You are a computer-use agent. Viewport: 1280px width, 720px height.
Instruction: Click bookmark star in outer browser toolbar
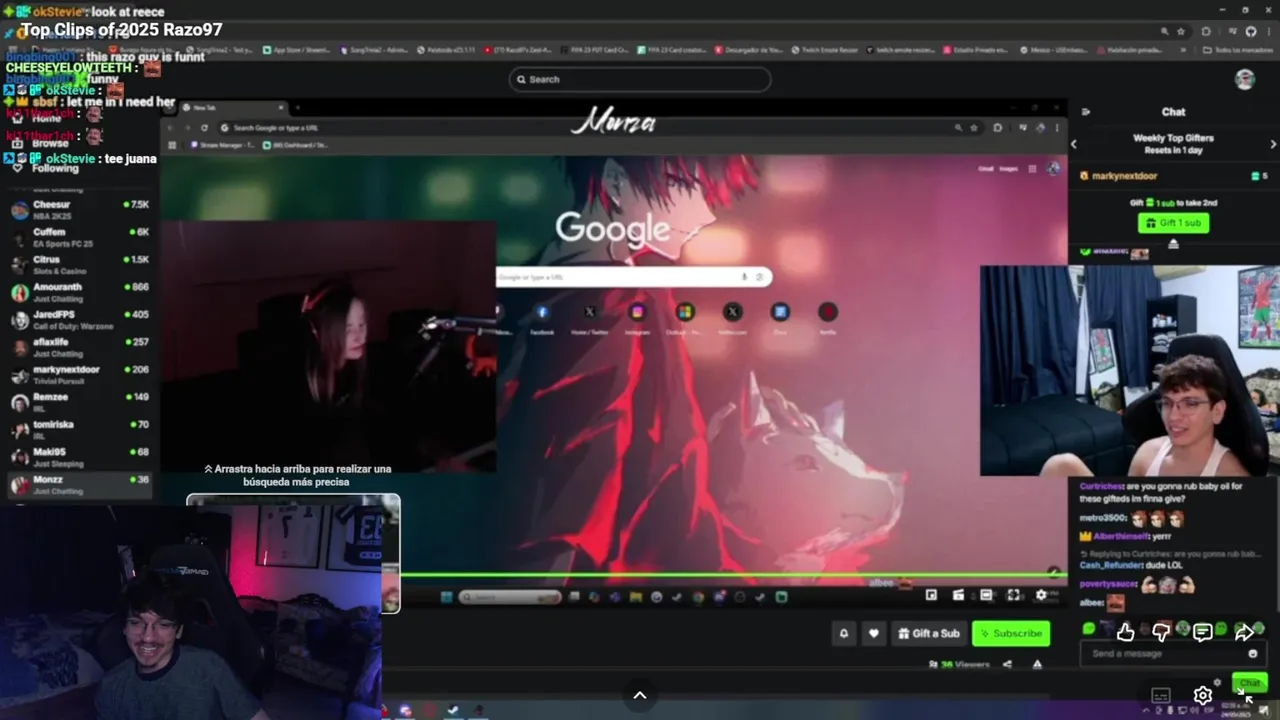1181,32
